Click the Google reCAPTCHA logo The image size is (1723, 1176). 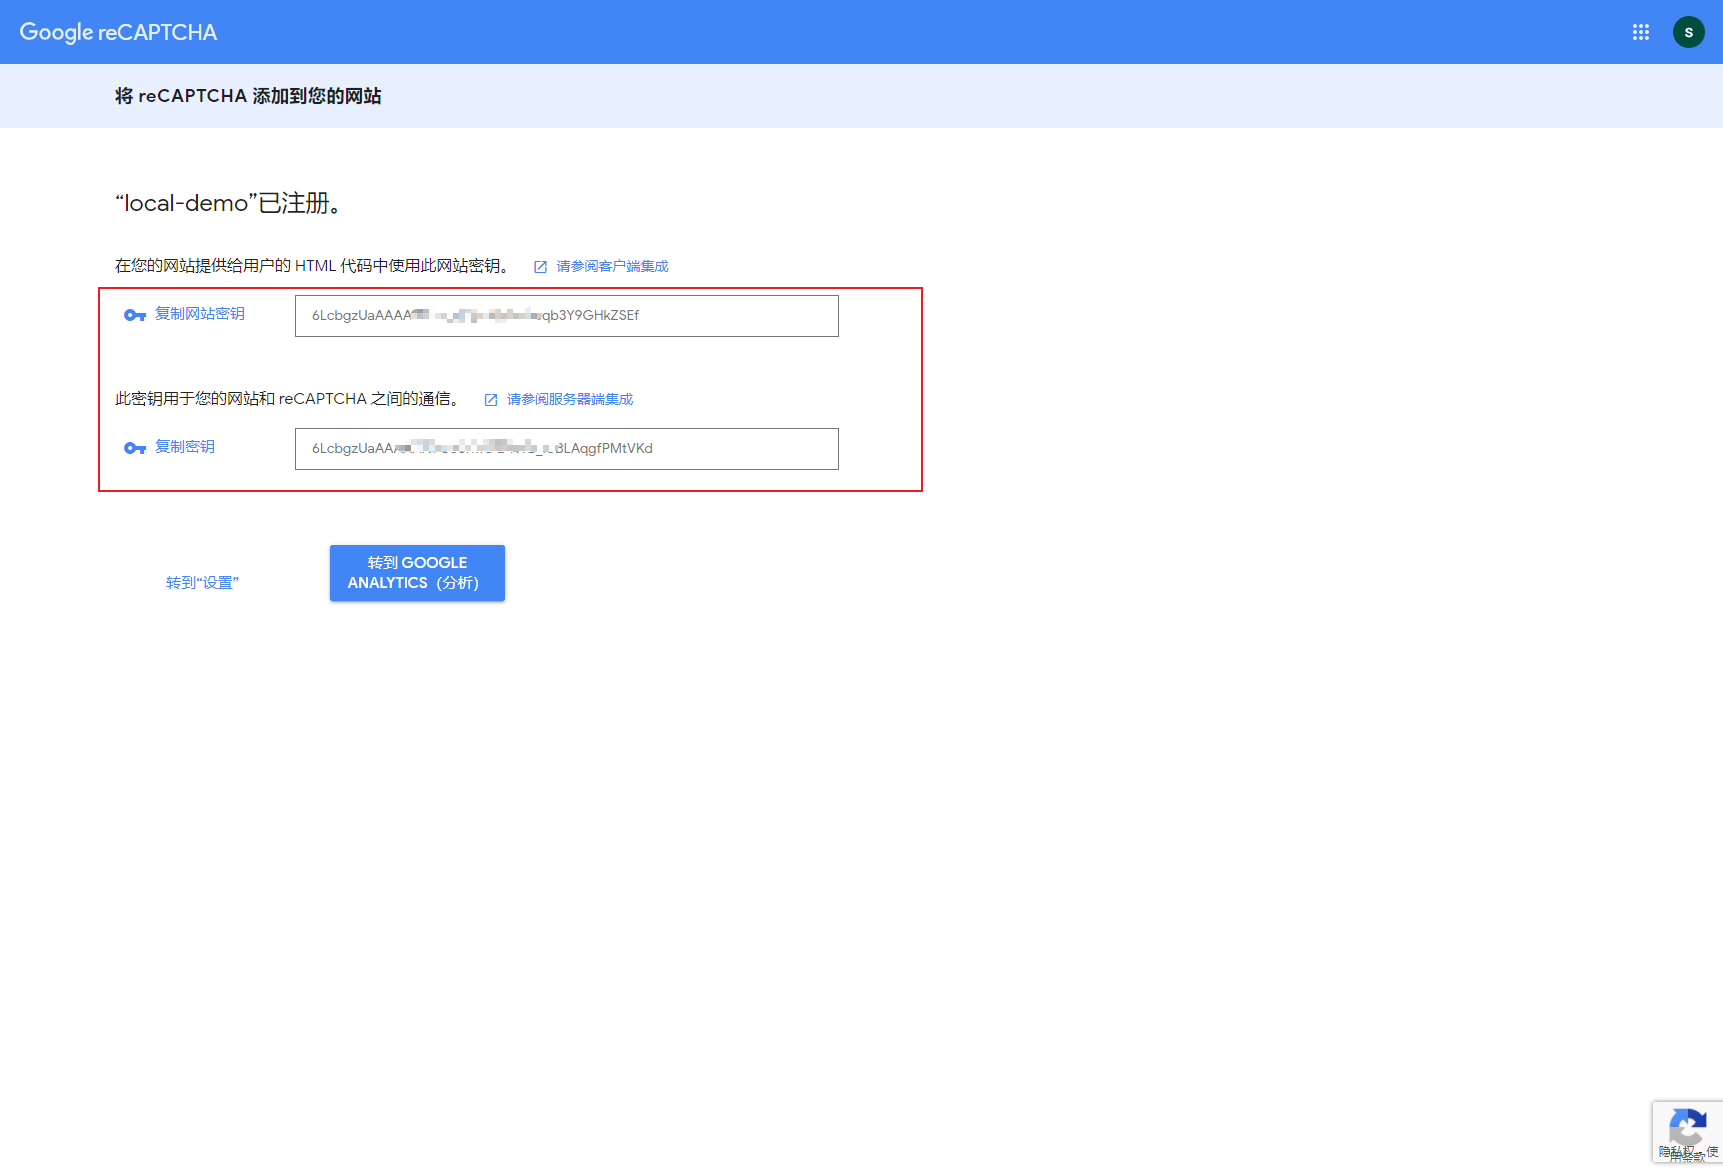[118, 32]
